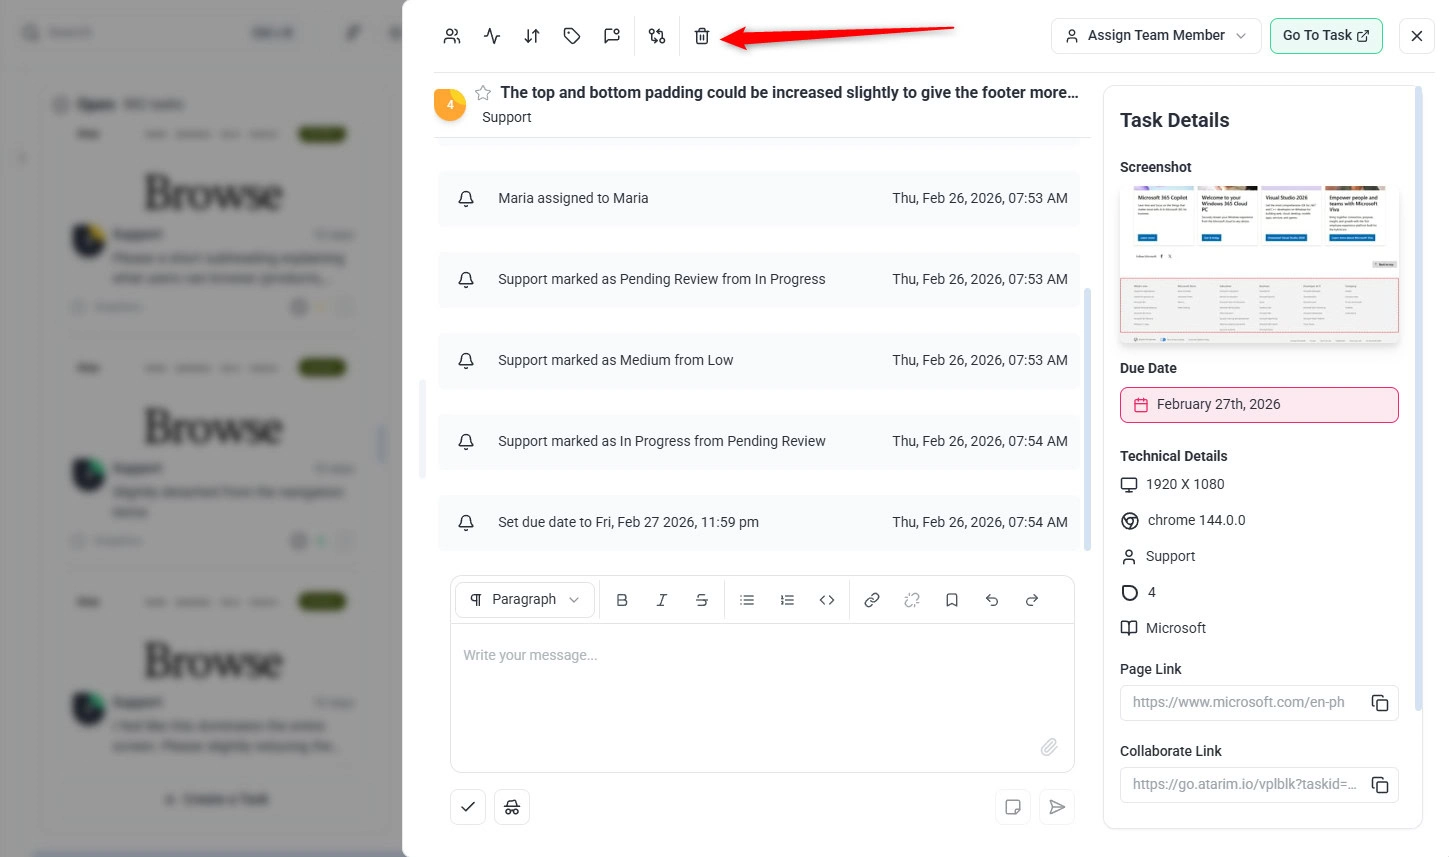
Task: Click the Go To Task button
Action: click(x=1325, y=36)
